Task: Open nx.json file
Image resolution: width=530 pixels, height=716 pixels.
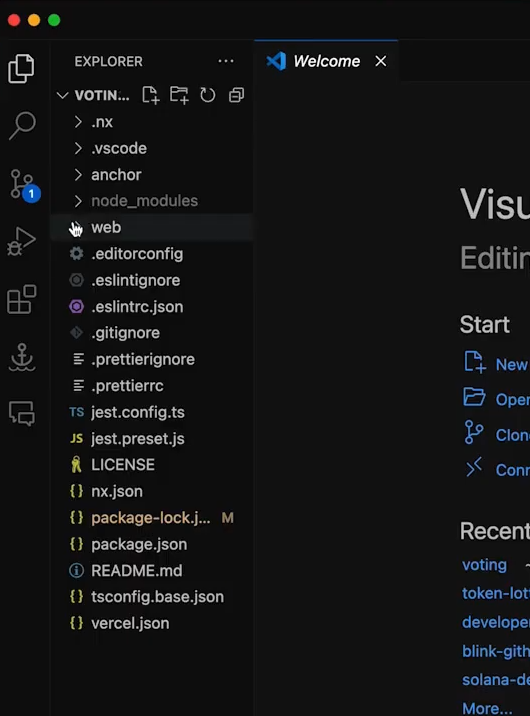Action: click(151, 491)
